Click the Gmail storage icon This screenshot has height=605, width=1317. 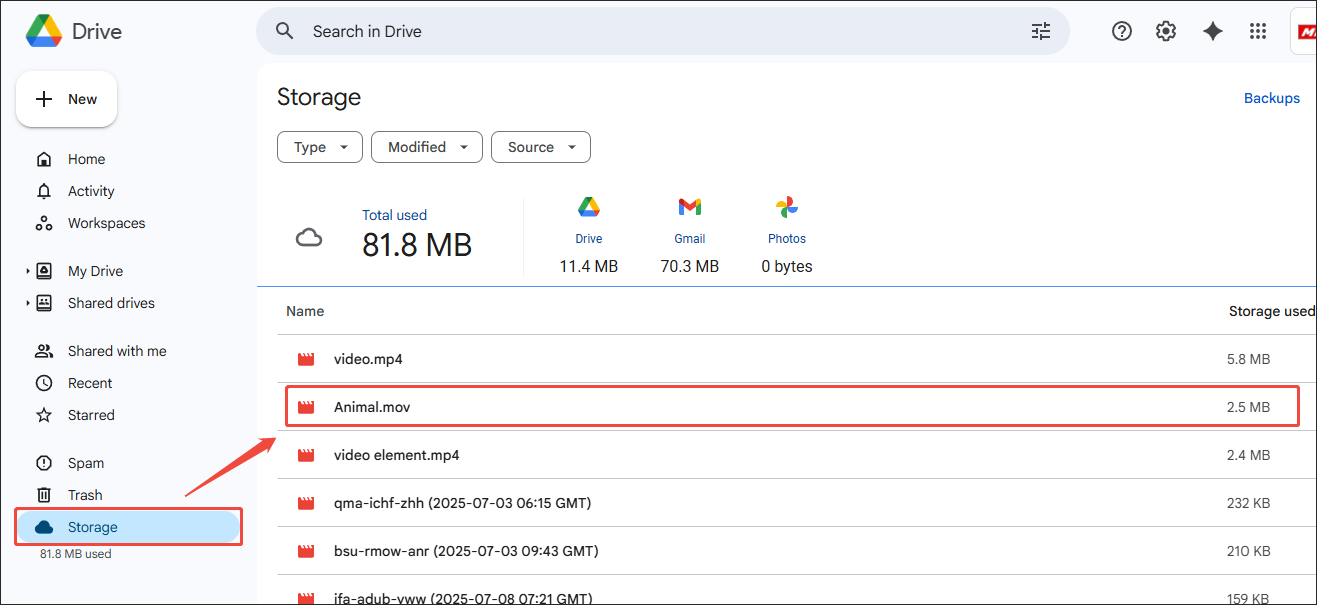(689, 207)
